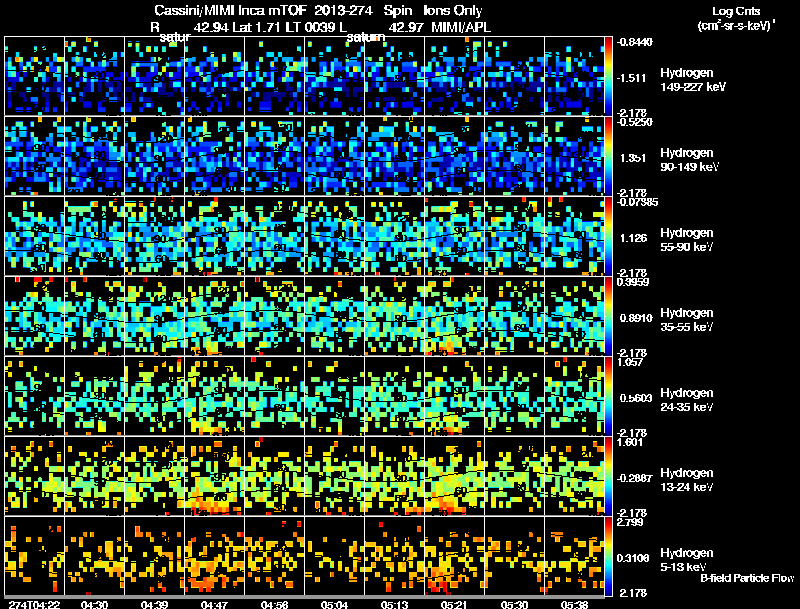Click the colorbar for Hydrogen 35-55 keV
The image size is (800, 609).
[x=608, y=316]
